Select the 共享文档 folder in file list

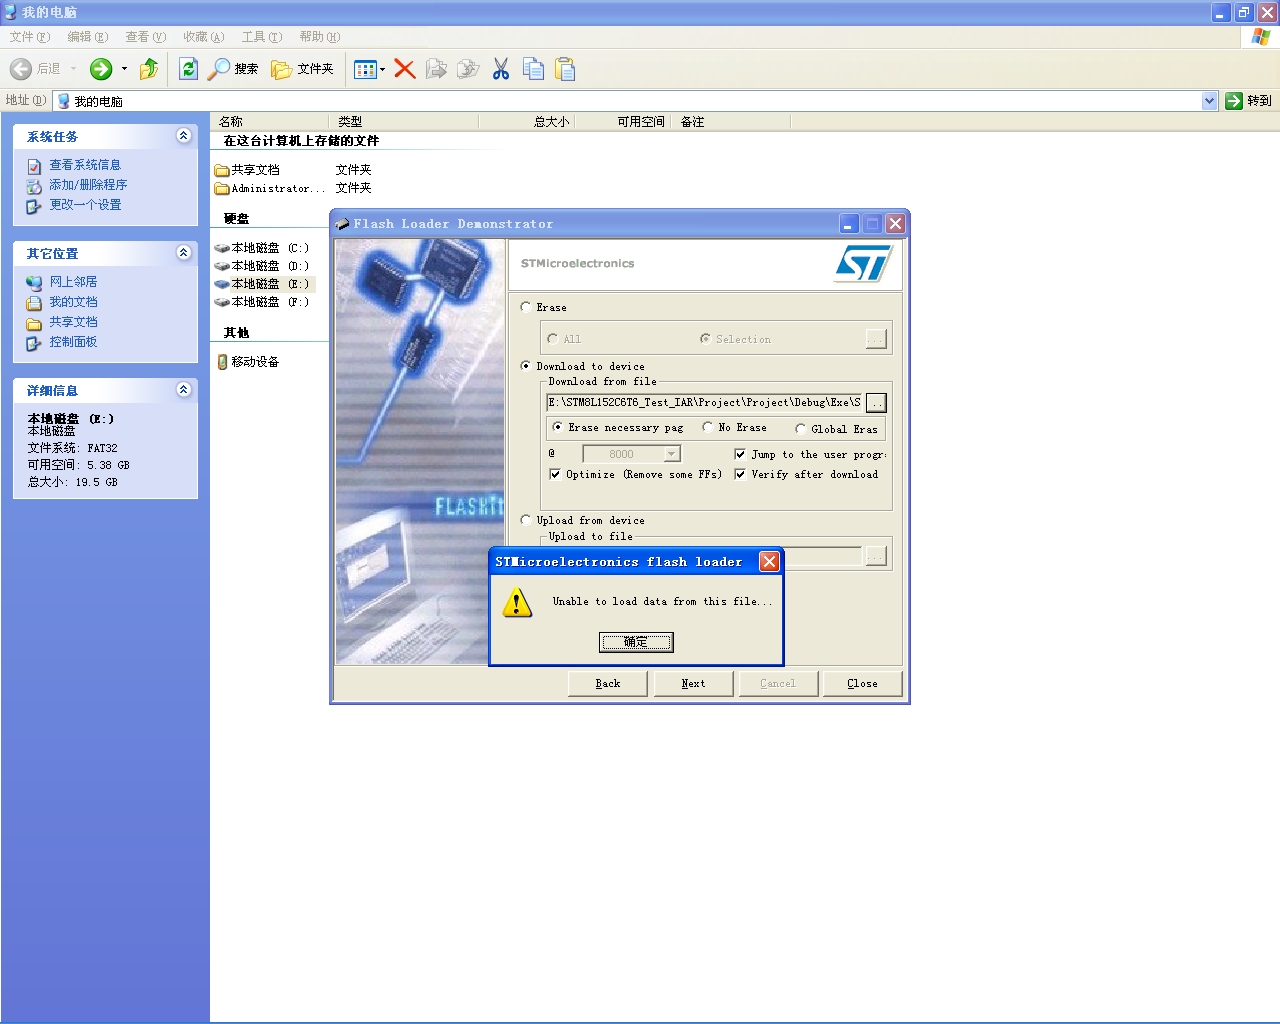[247, 170]
